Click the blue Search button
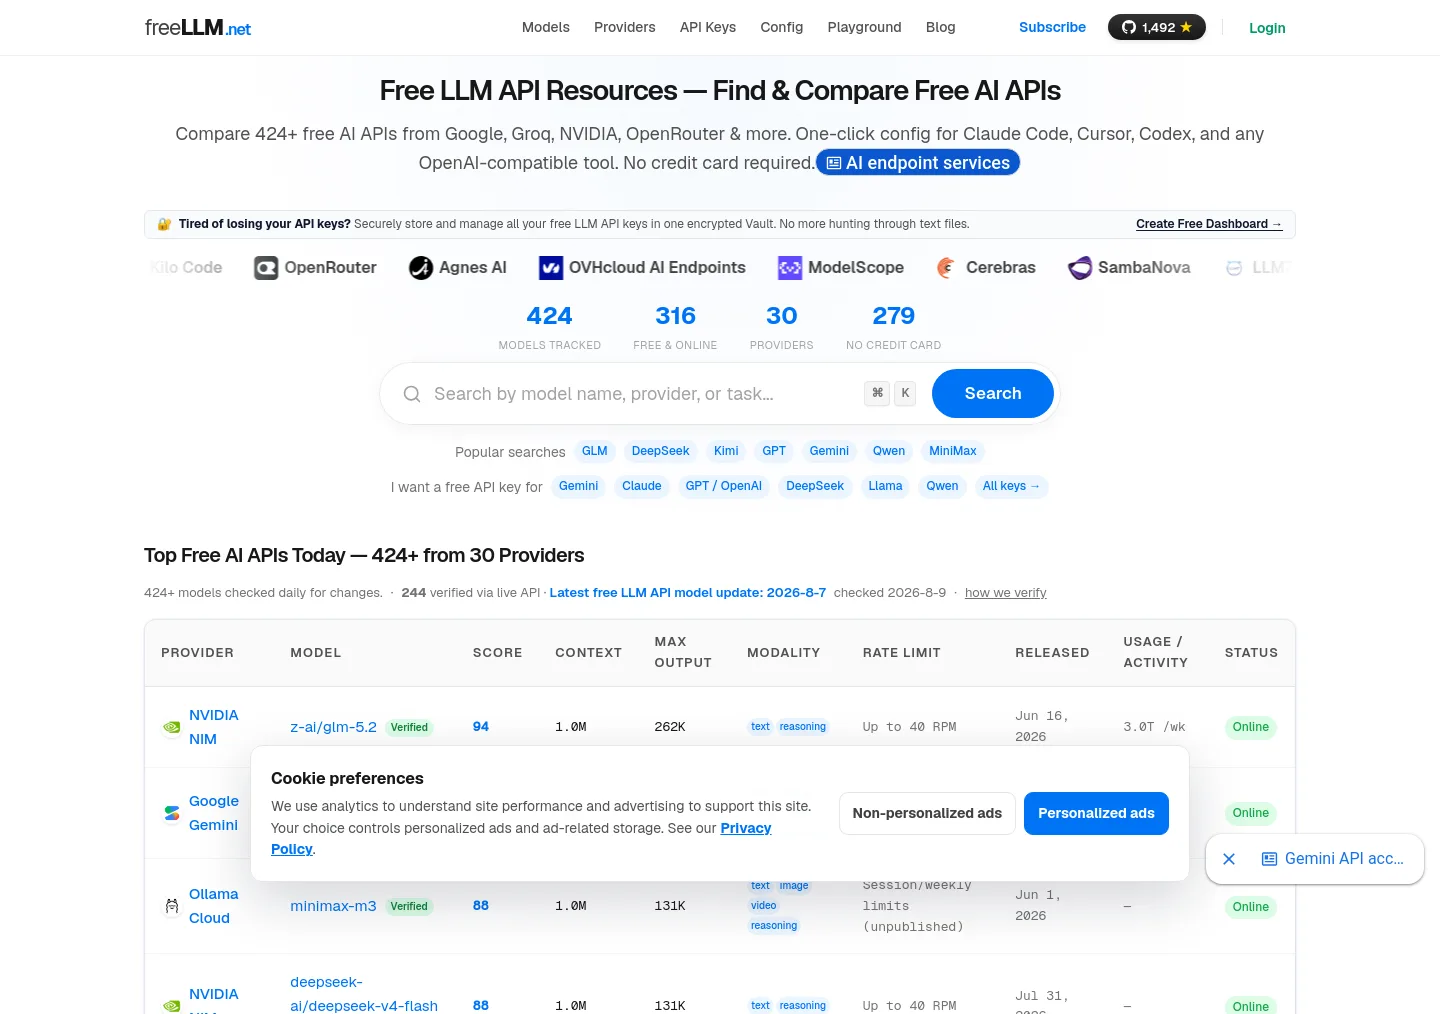1440x1014 pixels. click(993, 394)
